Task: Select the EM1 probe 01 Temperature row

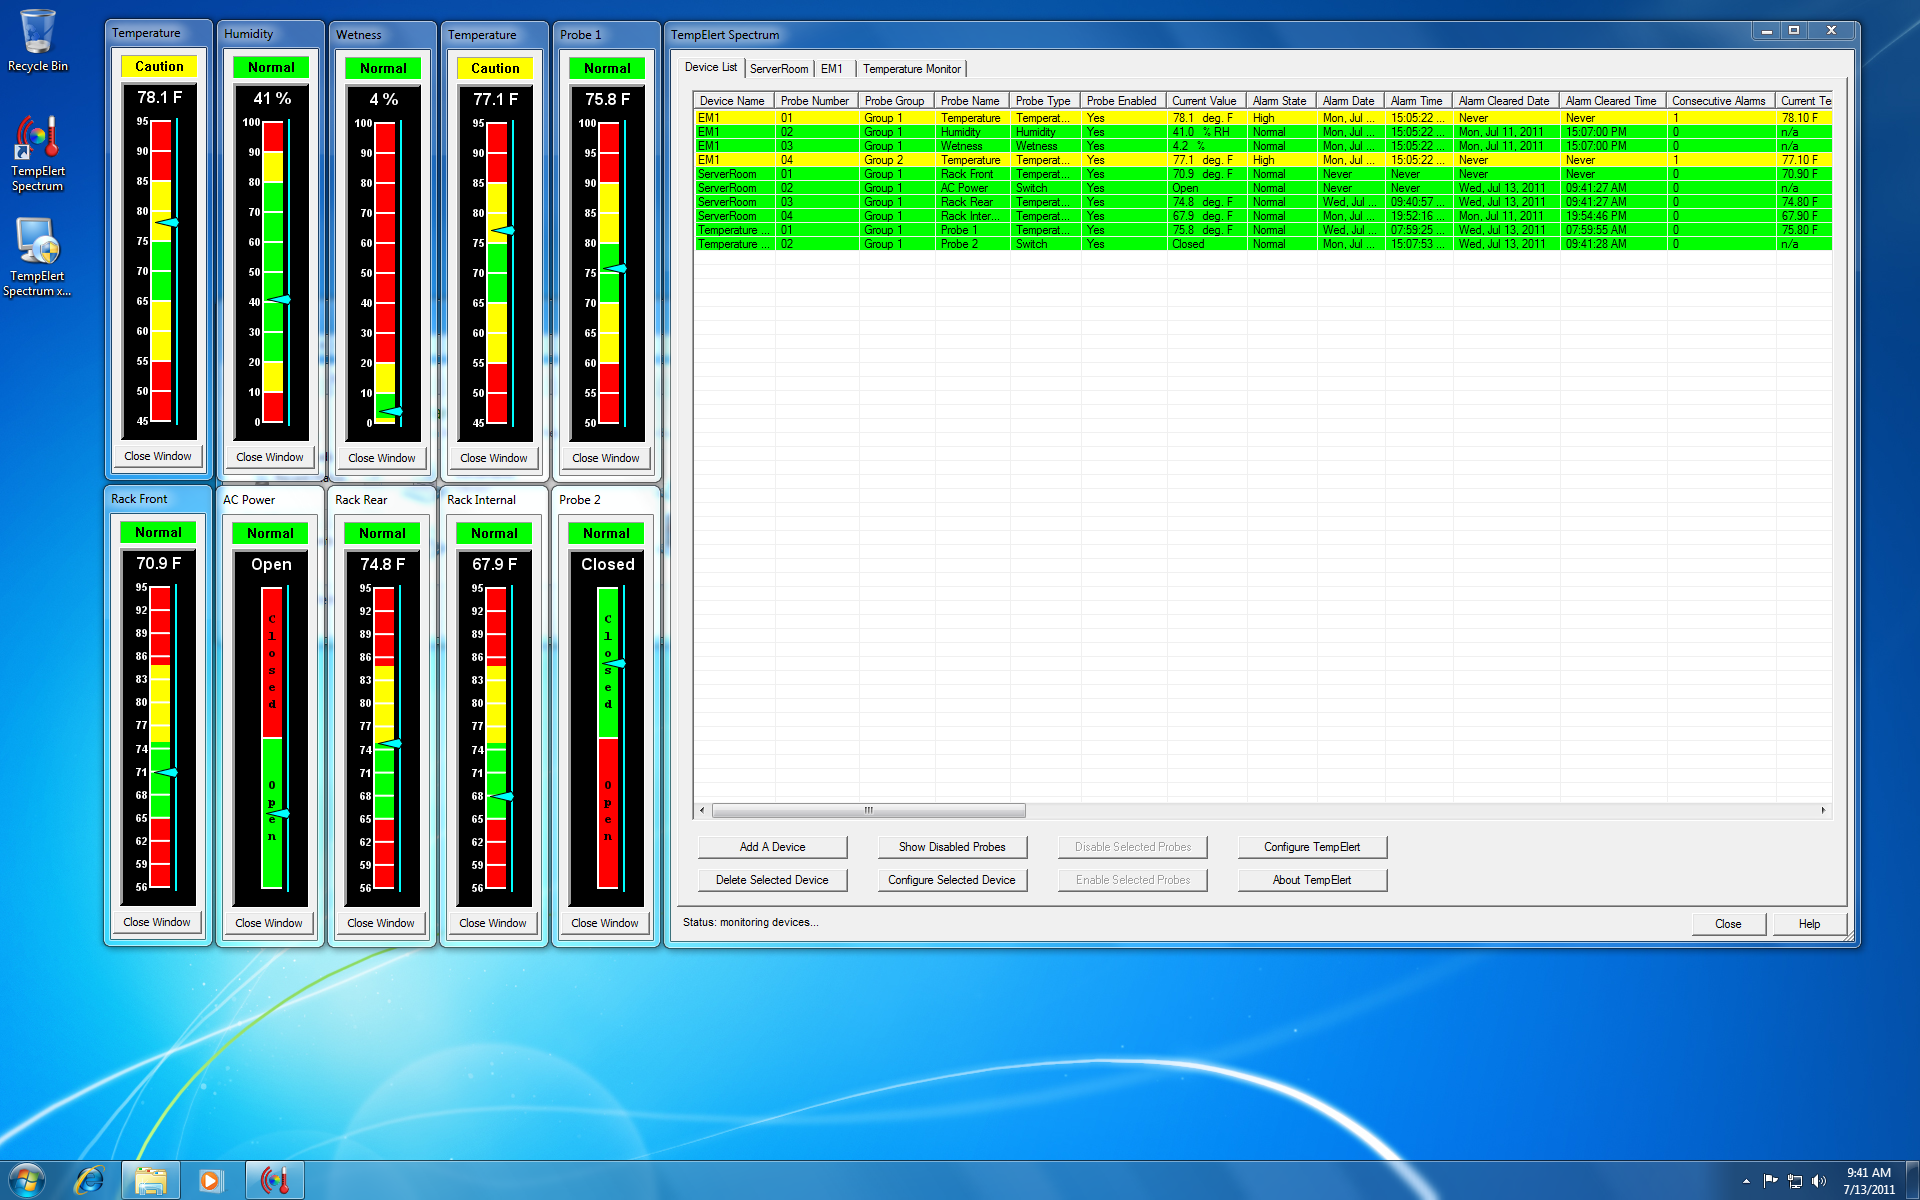Action: pyautogui.click(x=1263, y=118)
